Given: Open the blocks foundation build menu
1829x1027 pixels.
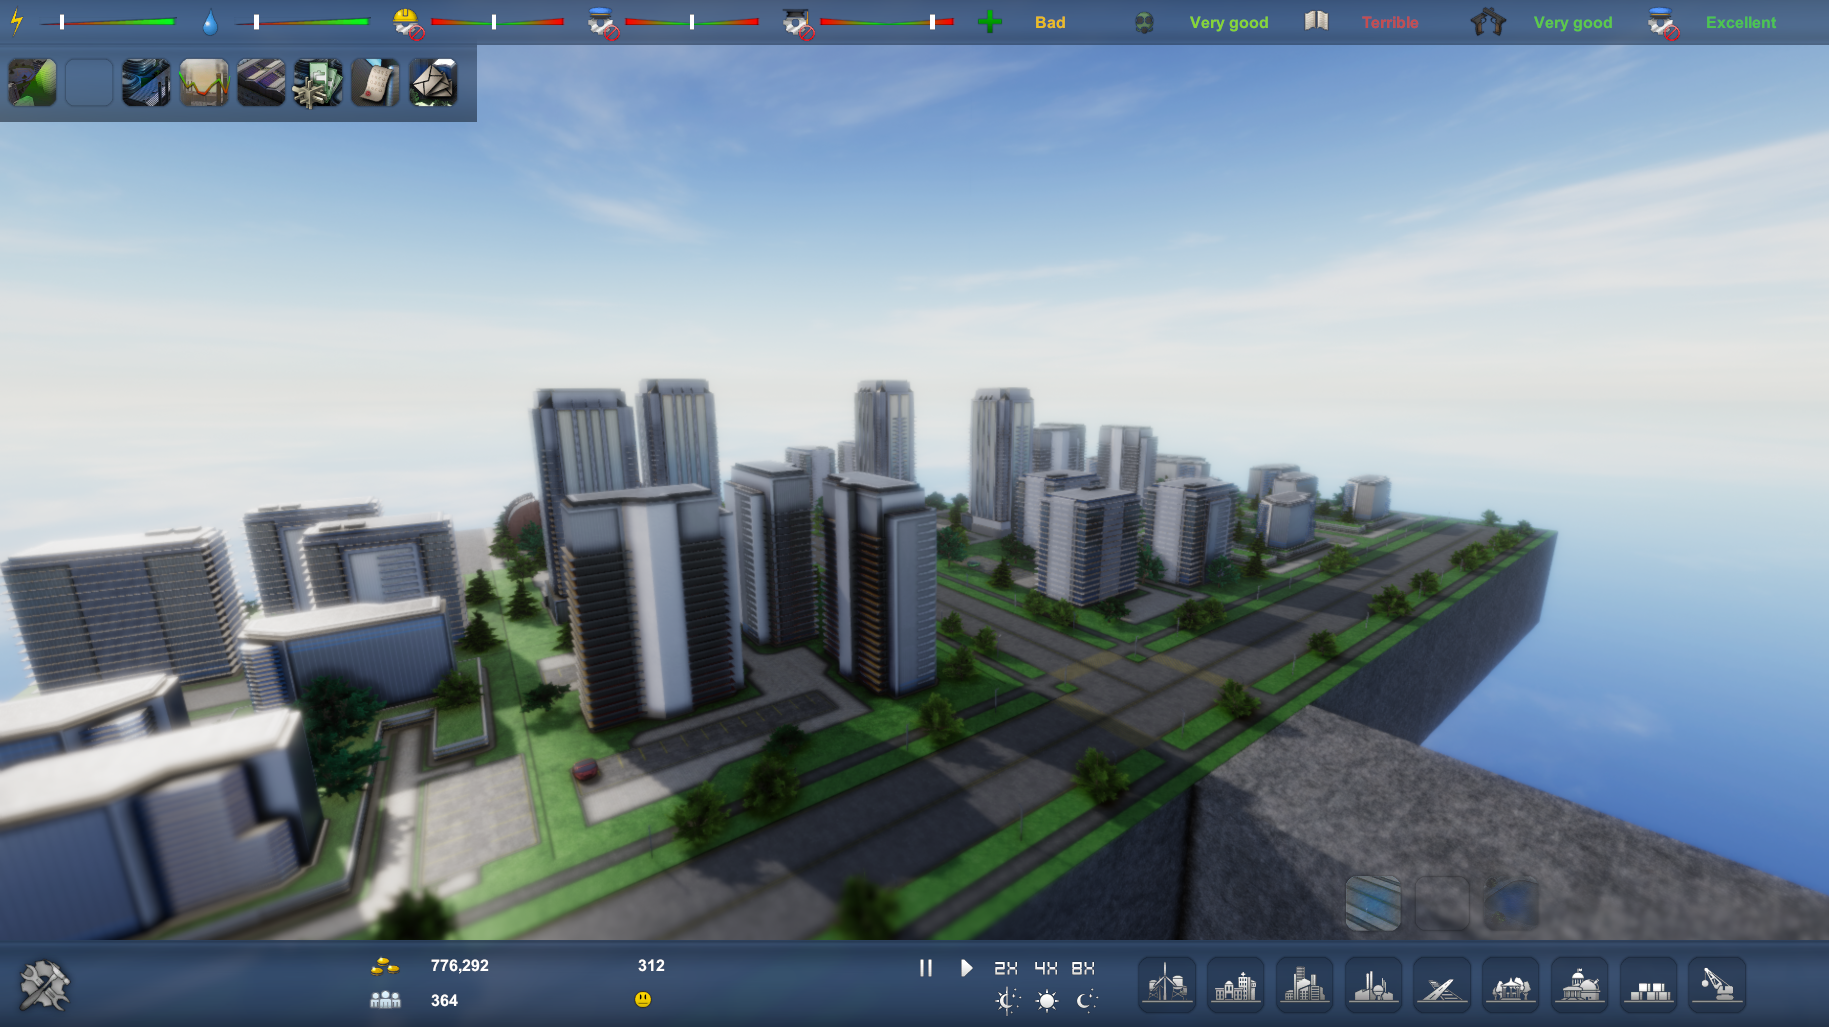Looking at the screenshot, I should 1649,984.
